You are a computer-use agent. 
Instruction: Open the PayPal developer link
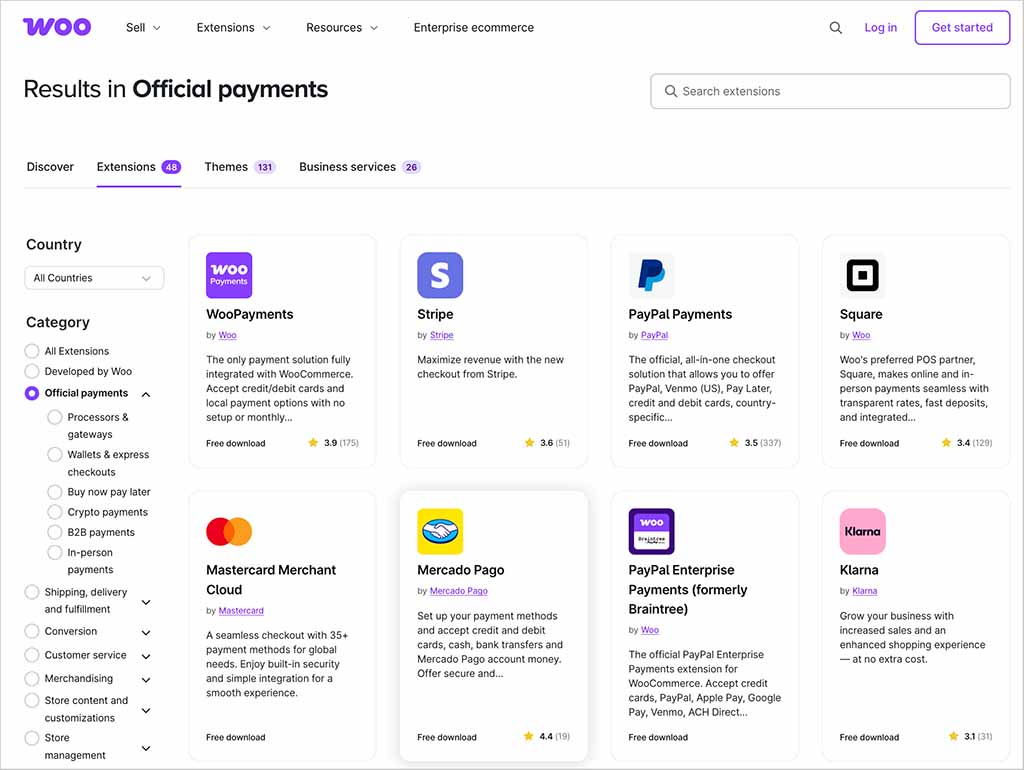(x=654, y=335)
